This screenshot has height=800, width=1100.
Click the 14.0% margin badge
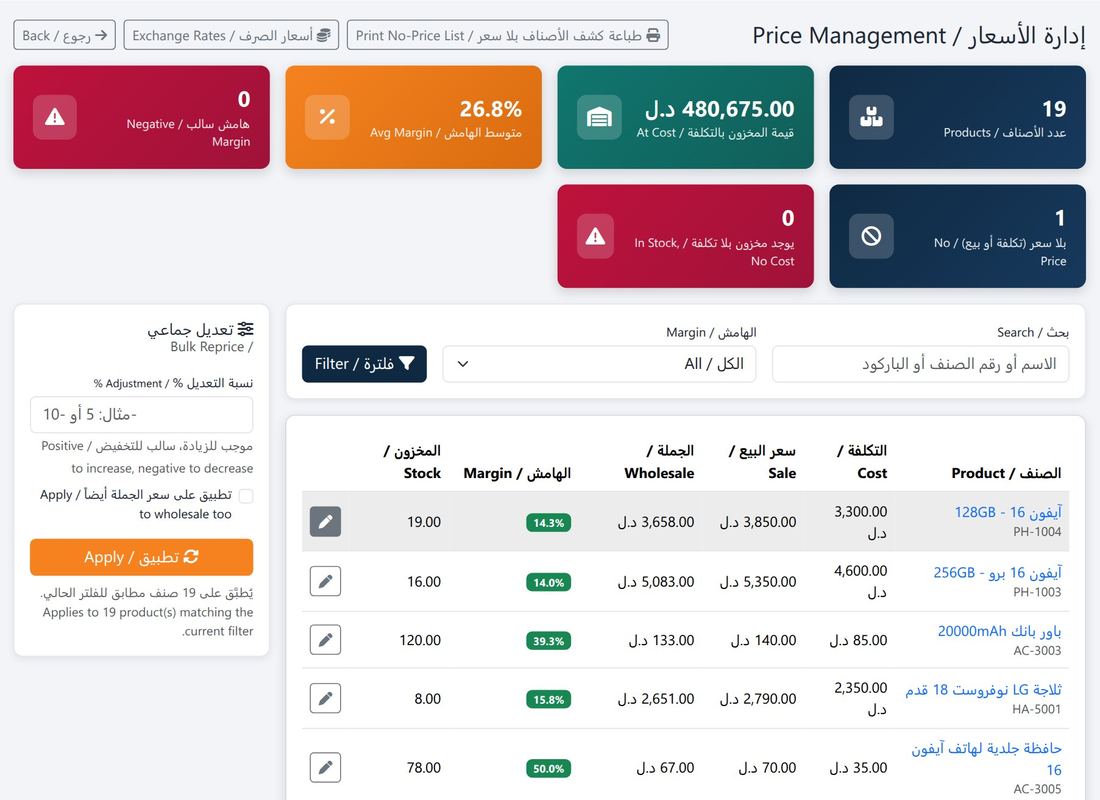tap(549, 582)
